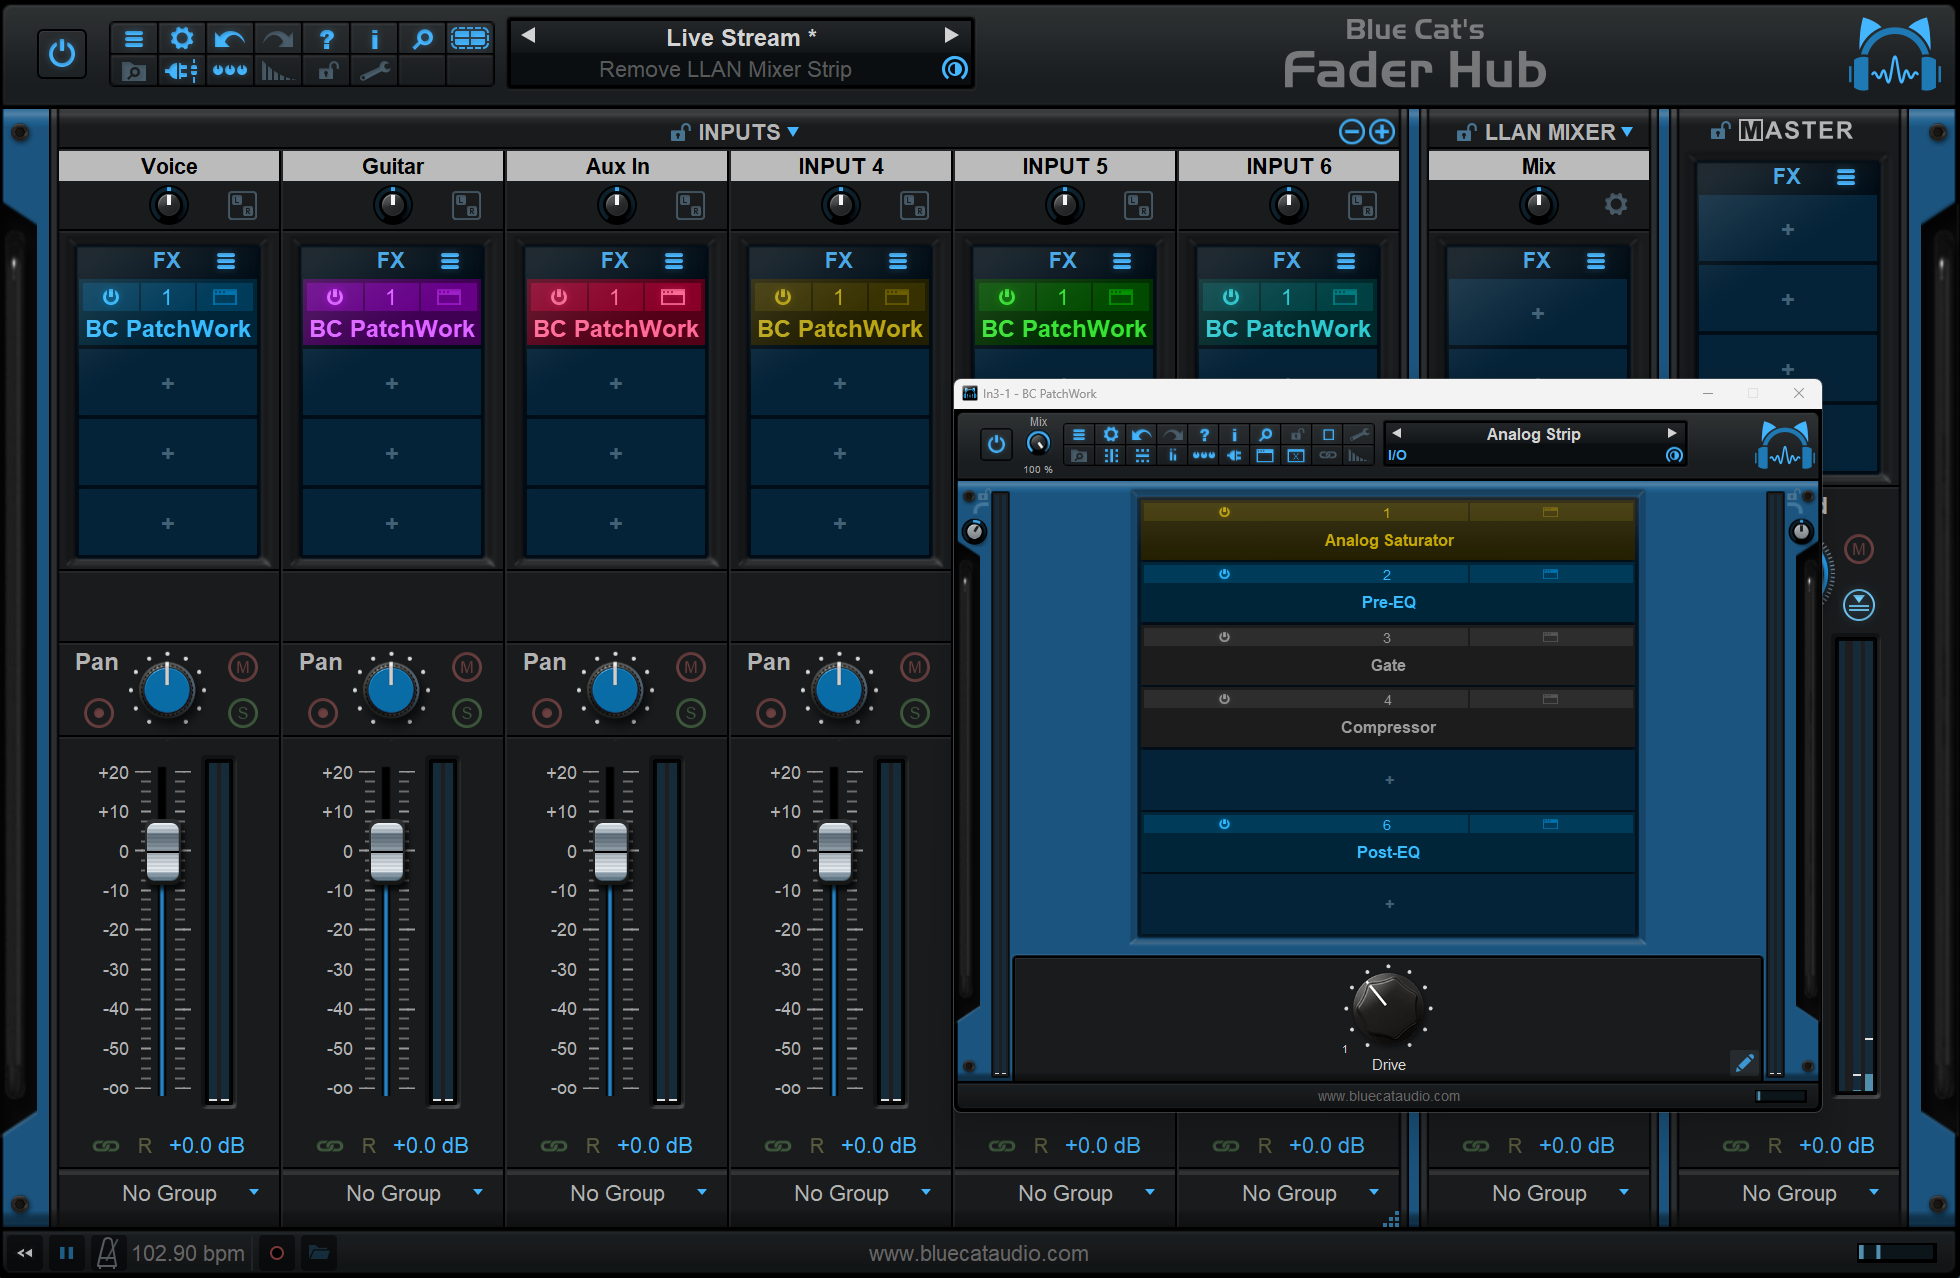Click the Voice channel Pan knob

(x=168, y=690)
